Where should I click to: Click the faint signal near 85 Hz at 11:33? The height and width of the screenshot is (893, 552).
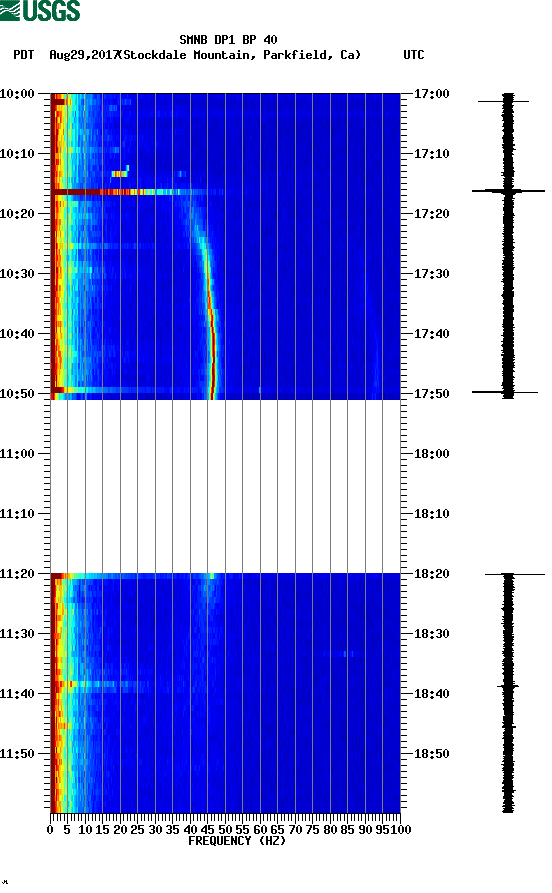tap(342, 654)
